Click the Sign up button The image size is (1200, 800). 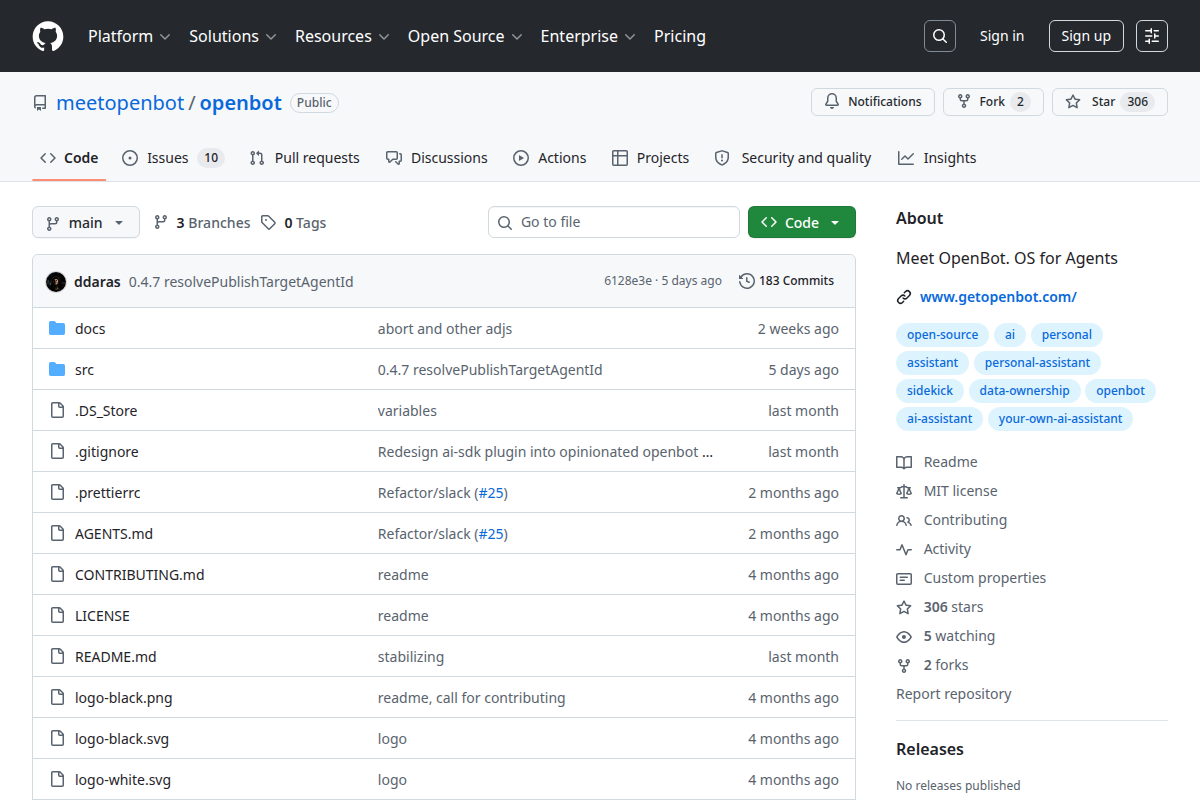[x=1086, y=36]
